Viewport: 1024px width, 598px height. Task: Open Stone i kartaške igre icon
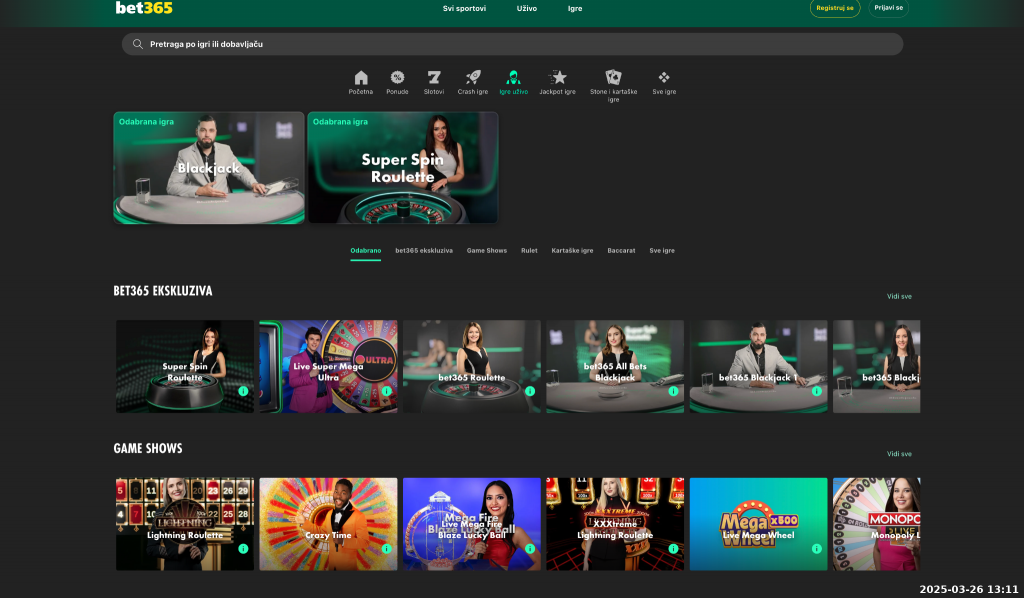click(x=613, y=78)
